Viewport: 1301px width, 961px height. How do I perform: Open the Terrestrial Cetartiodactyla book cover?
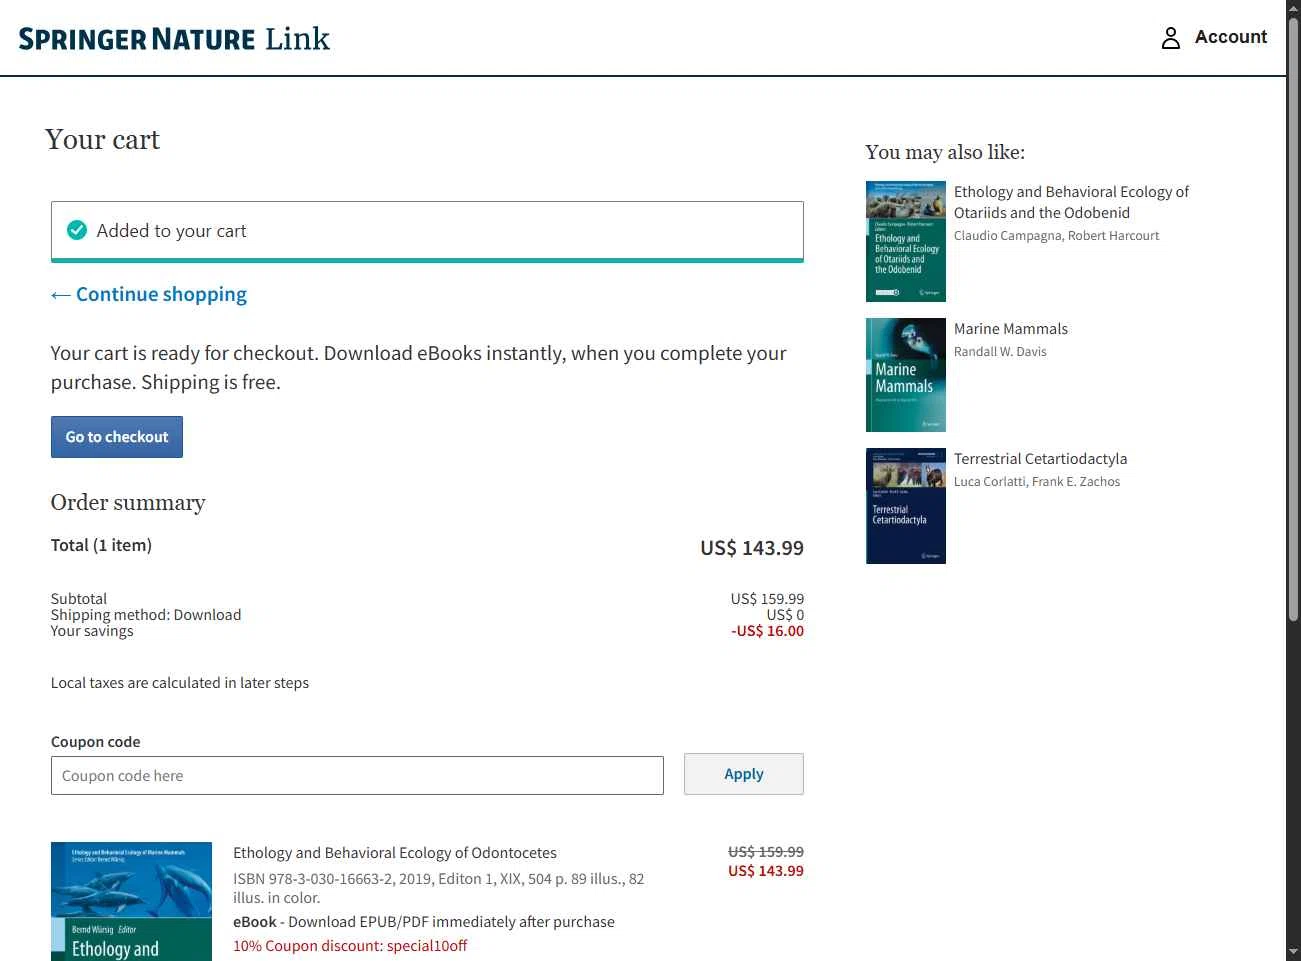(906, 506)
